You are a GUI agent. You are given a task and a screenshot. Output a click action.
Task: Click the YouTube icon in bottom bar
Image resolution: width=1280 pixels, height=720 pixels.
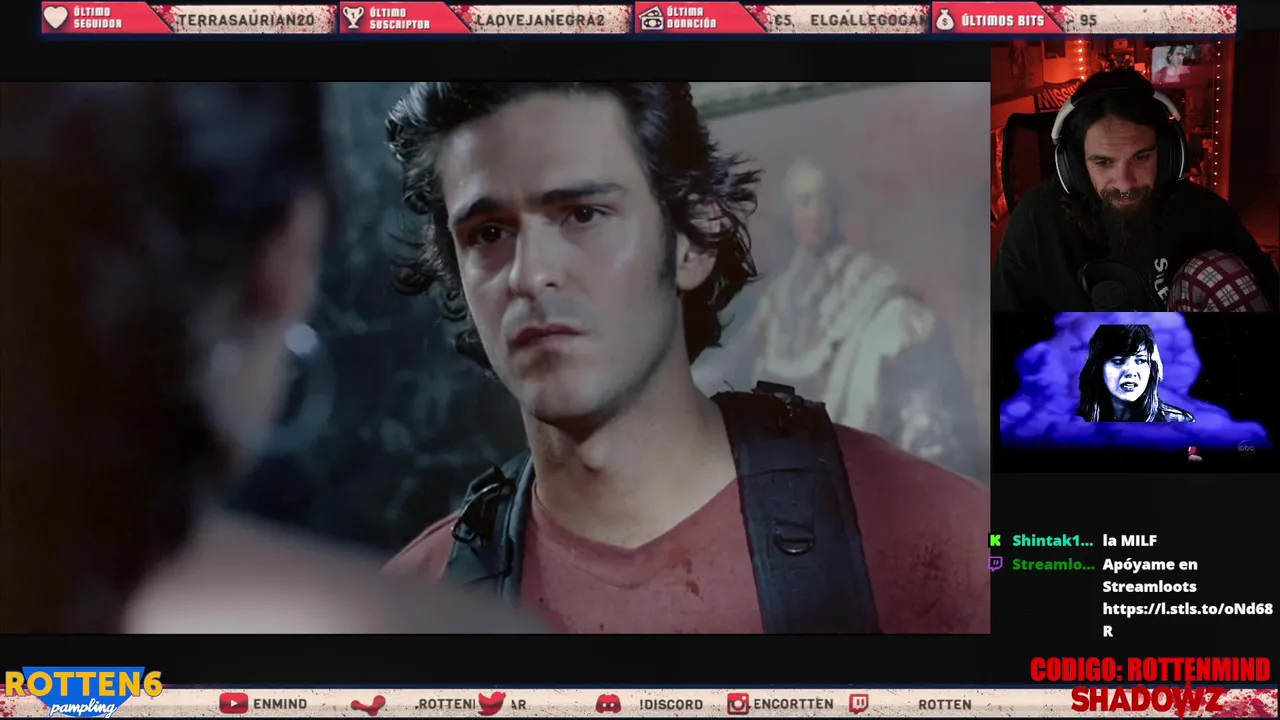pos(233,704)
